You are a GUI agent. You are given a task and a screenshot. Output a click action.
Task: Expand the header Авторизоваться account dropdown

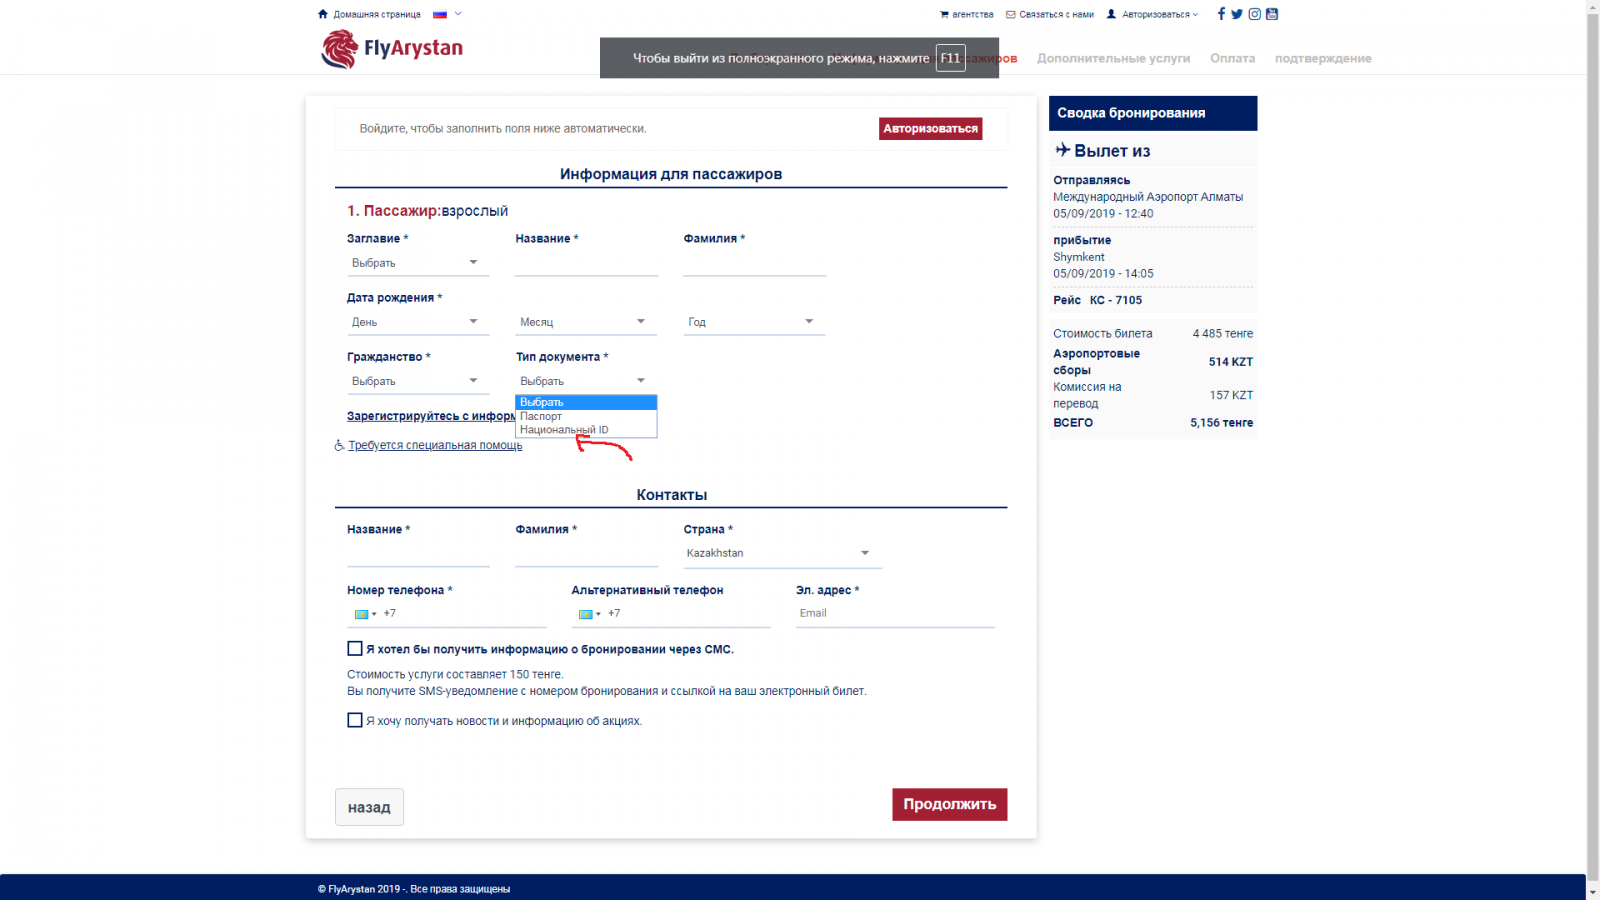1159,14
